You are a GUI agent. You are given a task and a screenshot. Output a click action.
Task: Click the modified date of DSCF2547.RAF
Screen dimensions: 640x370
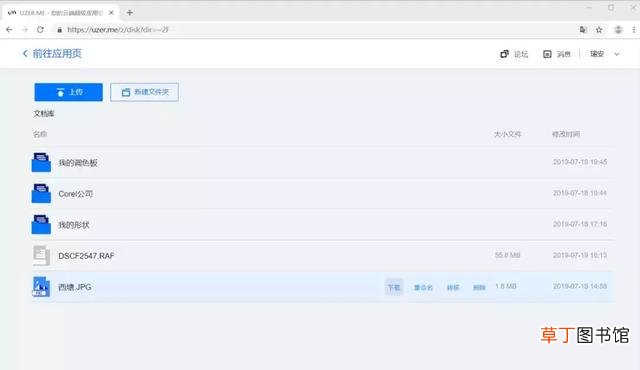tap(580, 255)
